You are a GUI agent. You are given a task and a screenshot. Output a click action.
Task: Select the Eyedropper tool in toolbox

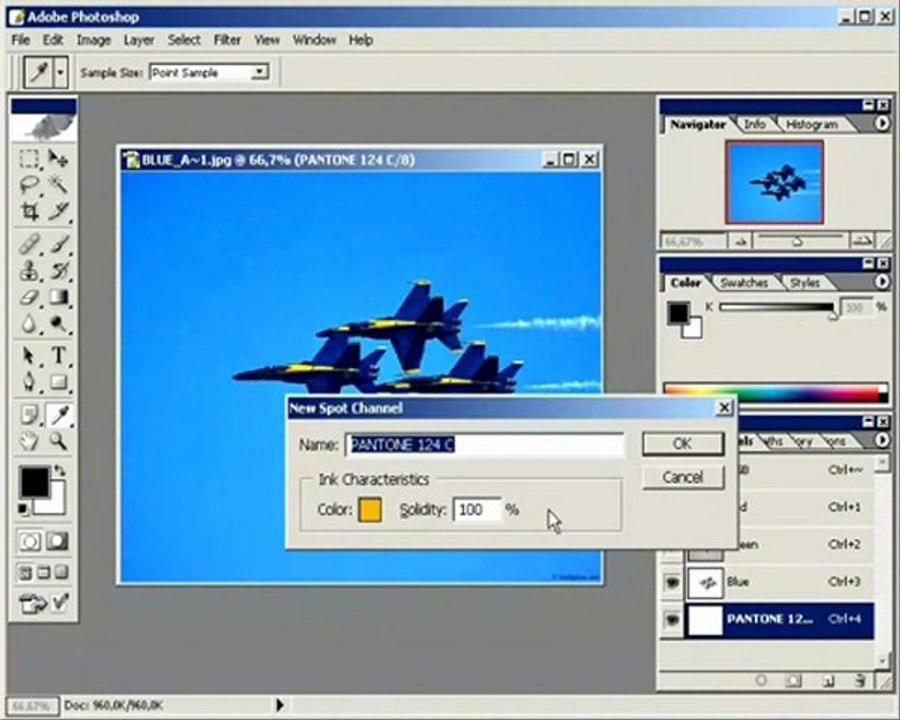pyautogui.click(x=59, y=415)
